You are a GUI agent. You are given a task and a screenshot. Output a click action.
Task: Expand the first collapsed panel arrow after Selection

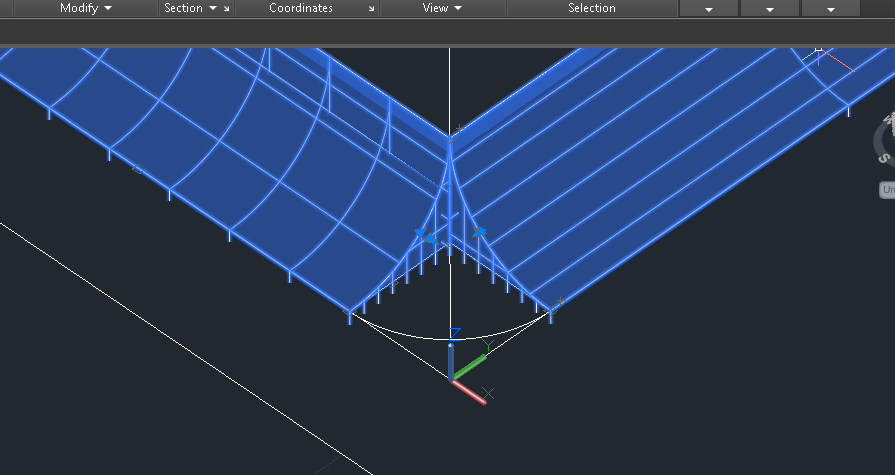point(709,9)
